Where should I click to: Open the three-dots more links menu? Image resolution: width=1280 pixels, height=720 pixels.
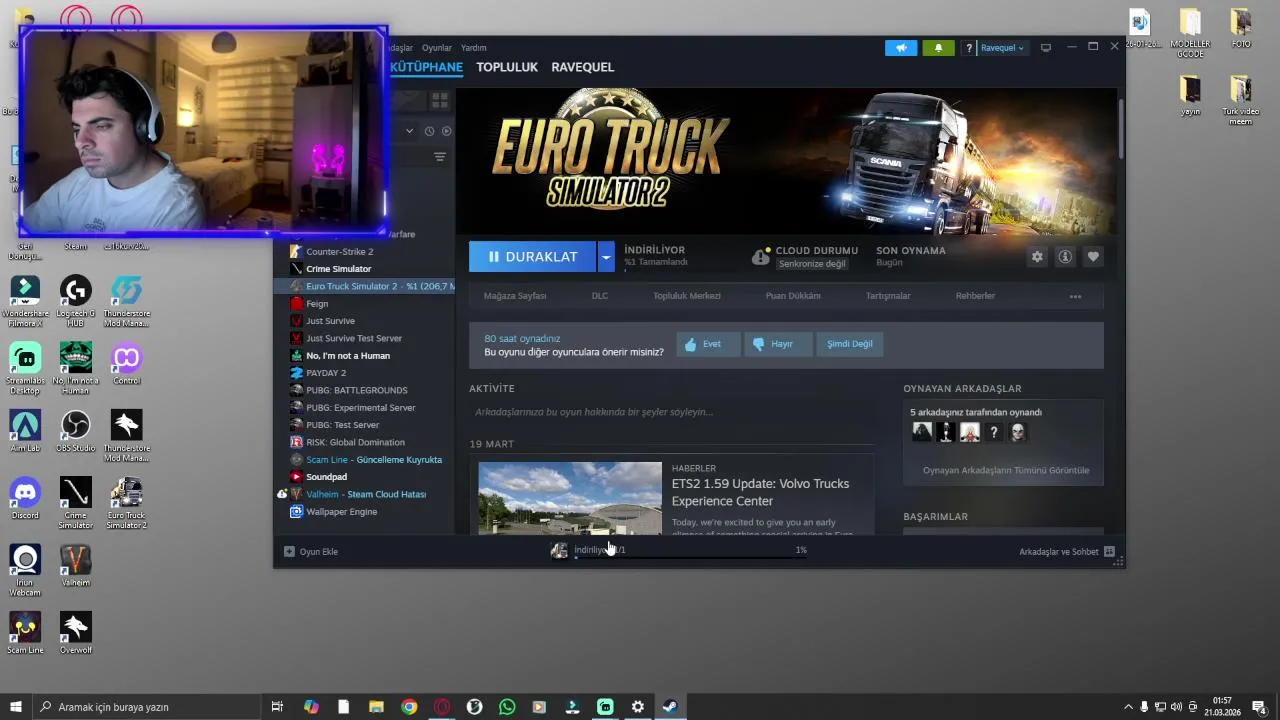(1075, 296)
